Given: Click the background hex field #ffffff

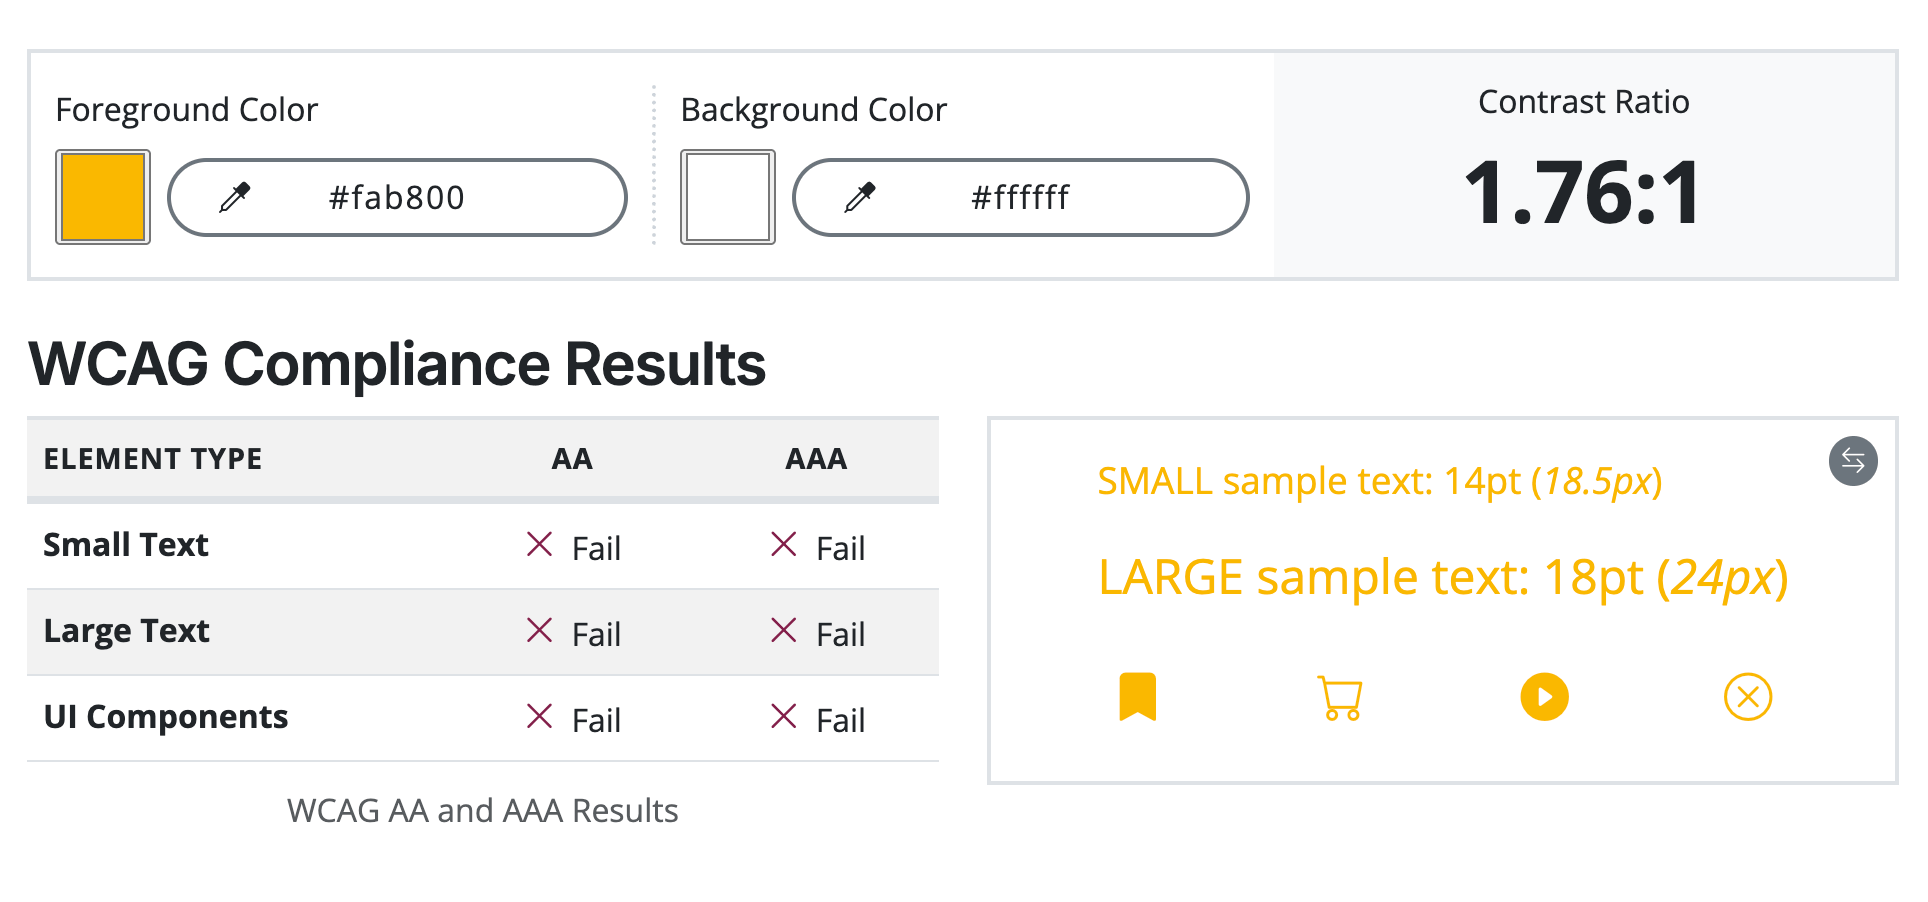Looking at the screenshot, I should pos(1020,198).
